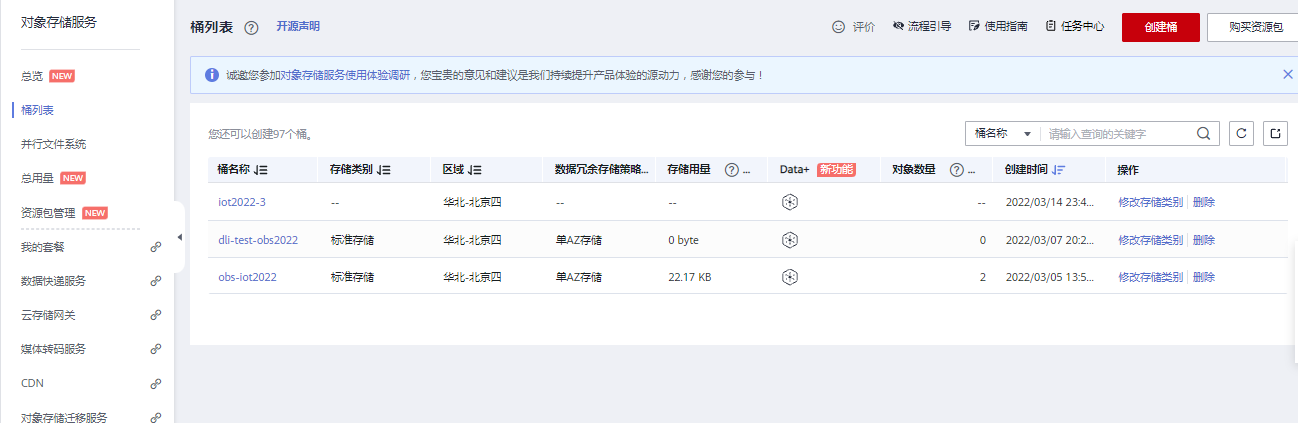Click the 您还可以创建97个桶 text

[x=261, y=133]
